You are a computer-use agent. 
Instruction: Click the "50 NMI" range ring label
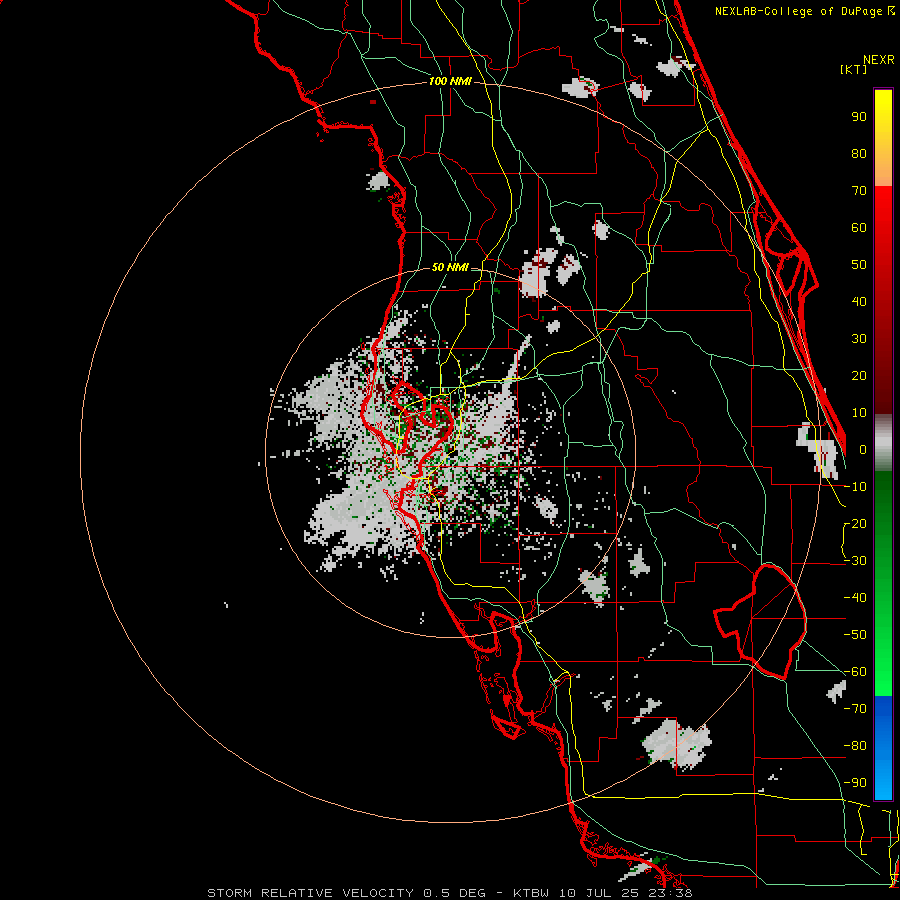[450, 267]
